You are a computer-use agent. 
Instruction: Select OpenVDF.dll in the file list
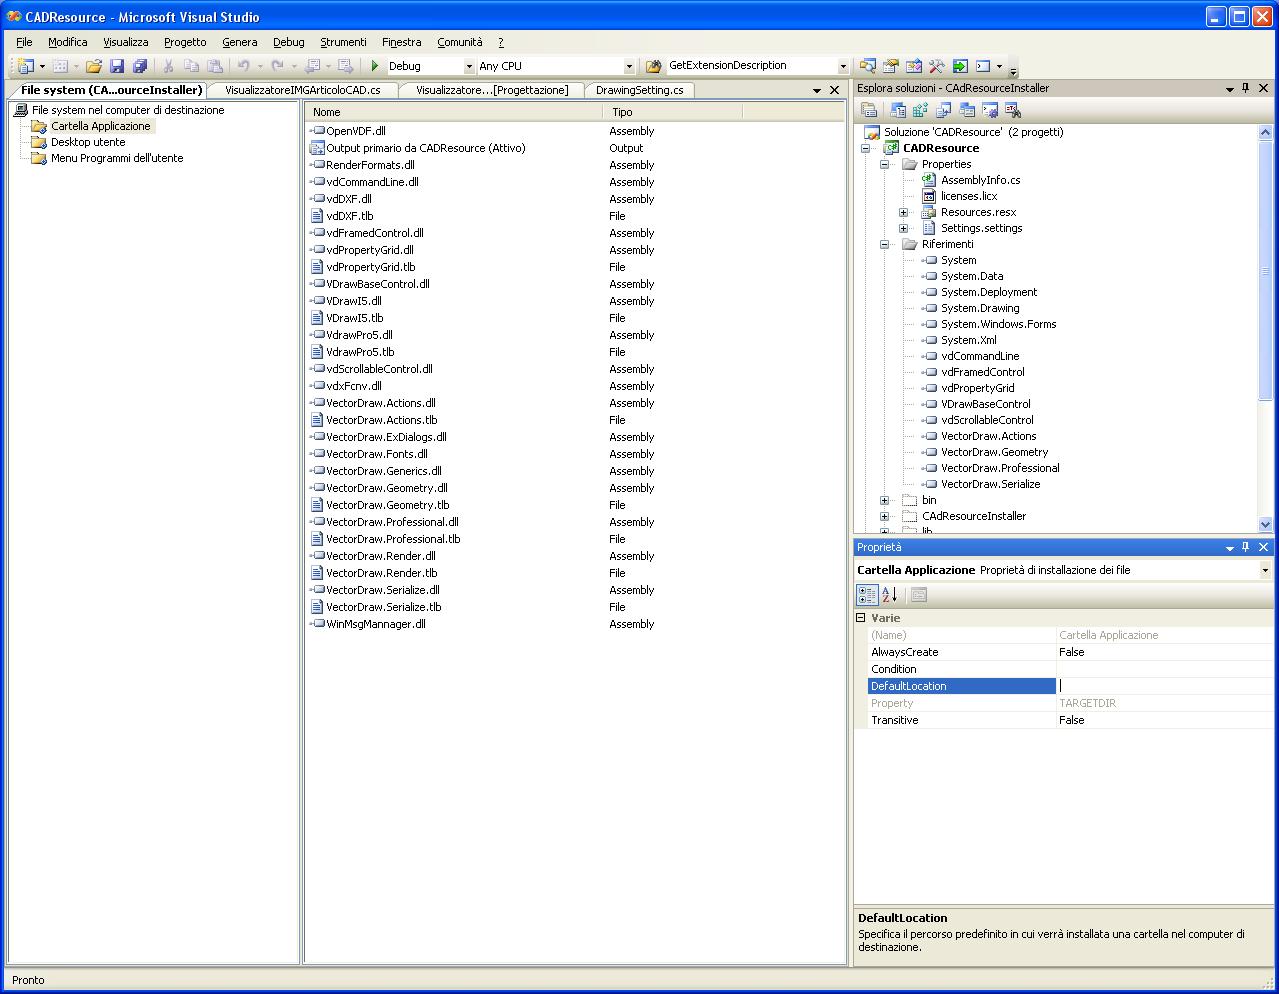click(x=356, y=131)
